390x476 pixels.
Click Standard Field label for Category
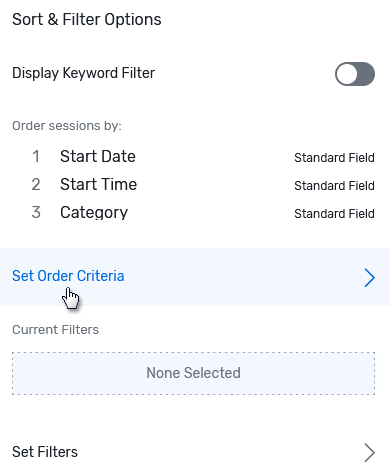[334, 214]
